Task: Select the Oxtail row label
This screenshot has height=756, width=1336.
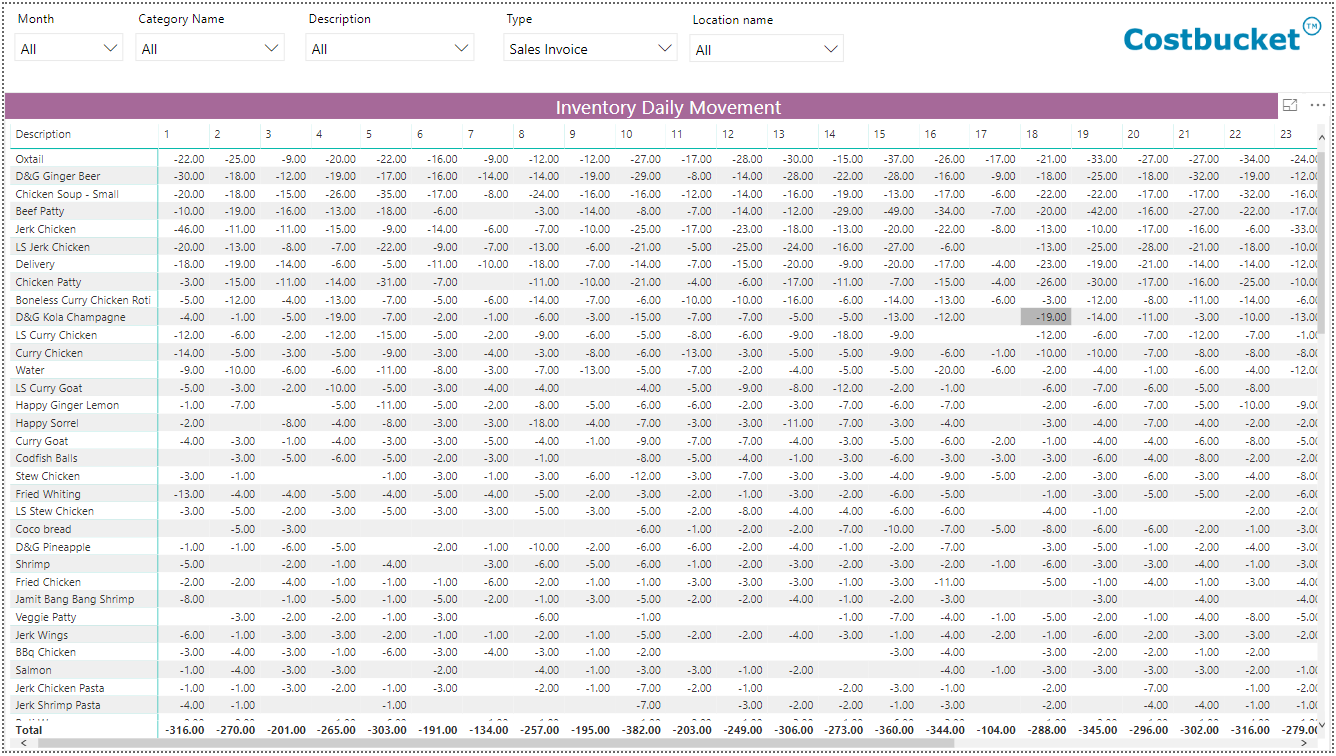Action: (30, 159)
